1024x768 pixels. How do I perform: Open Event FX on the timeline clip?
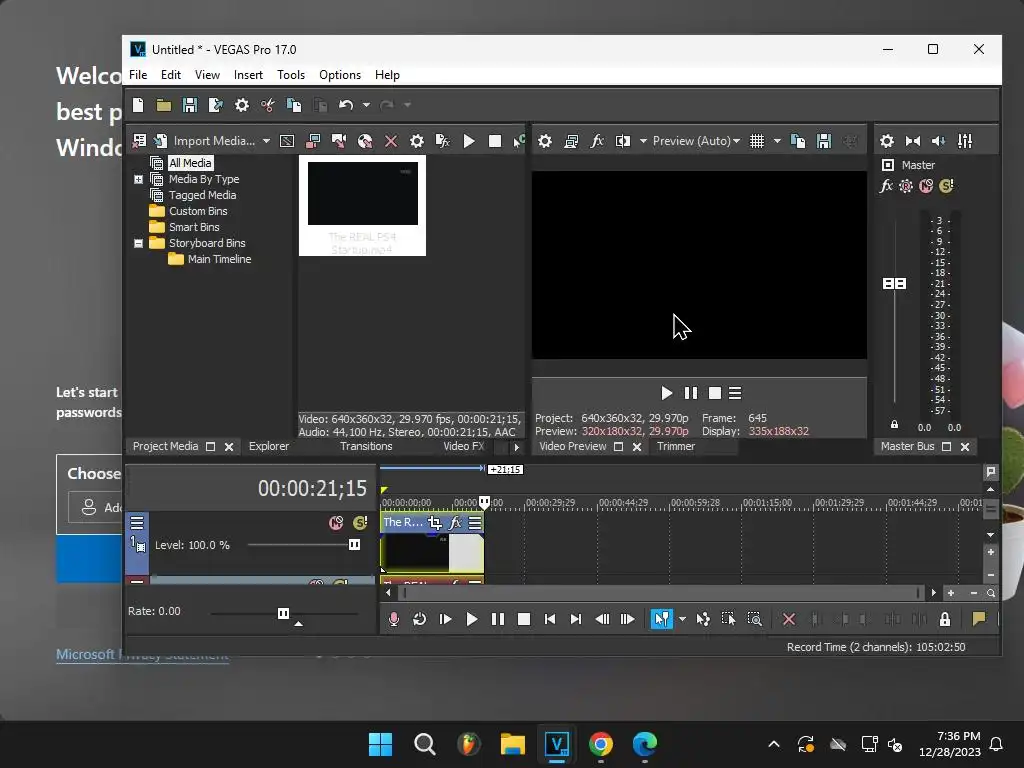pyautogui.click(x=455, y=522)
